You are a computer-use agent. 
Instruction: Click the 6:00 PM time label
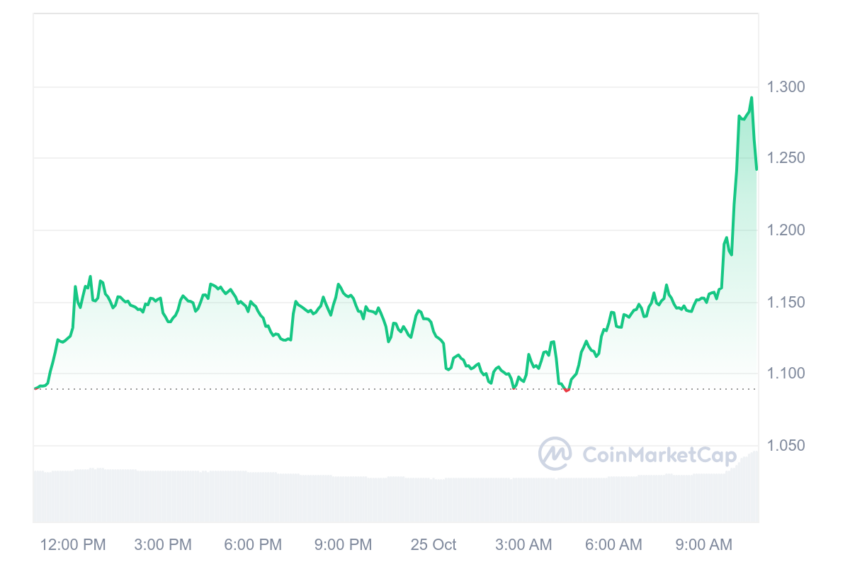[253, 544]
